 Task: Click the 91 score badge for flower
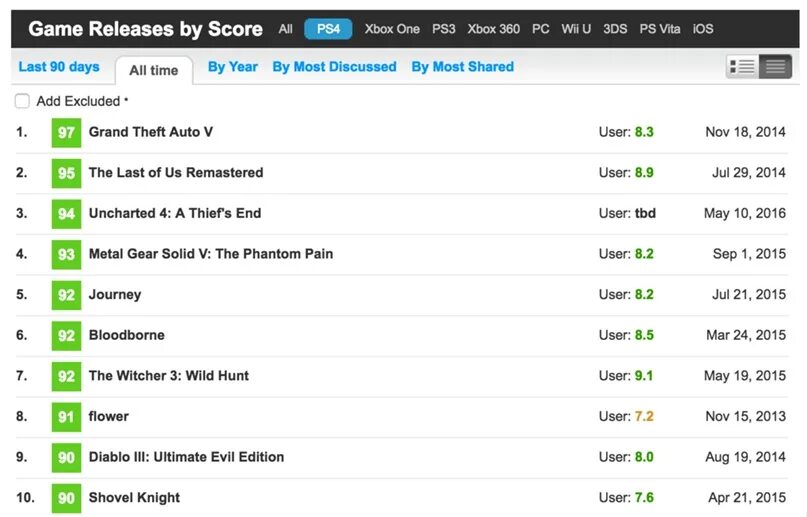66,417
